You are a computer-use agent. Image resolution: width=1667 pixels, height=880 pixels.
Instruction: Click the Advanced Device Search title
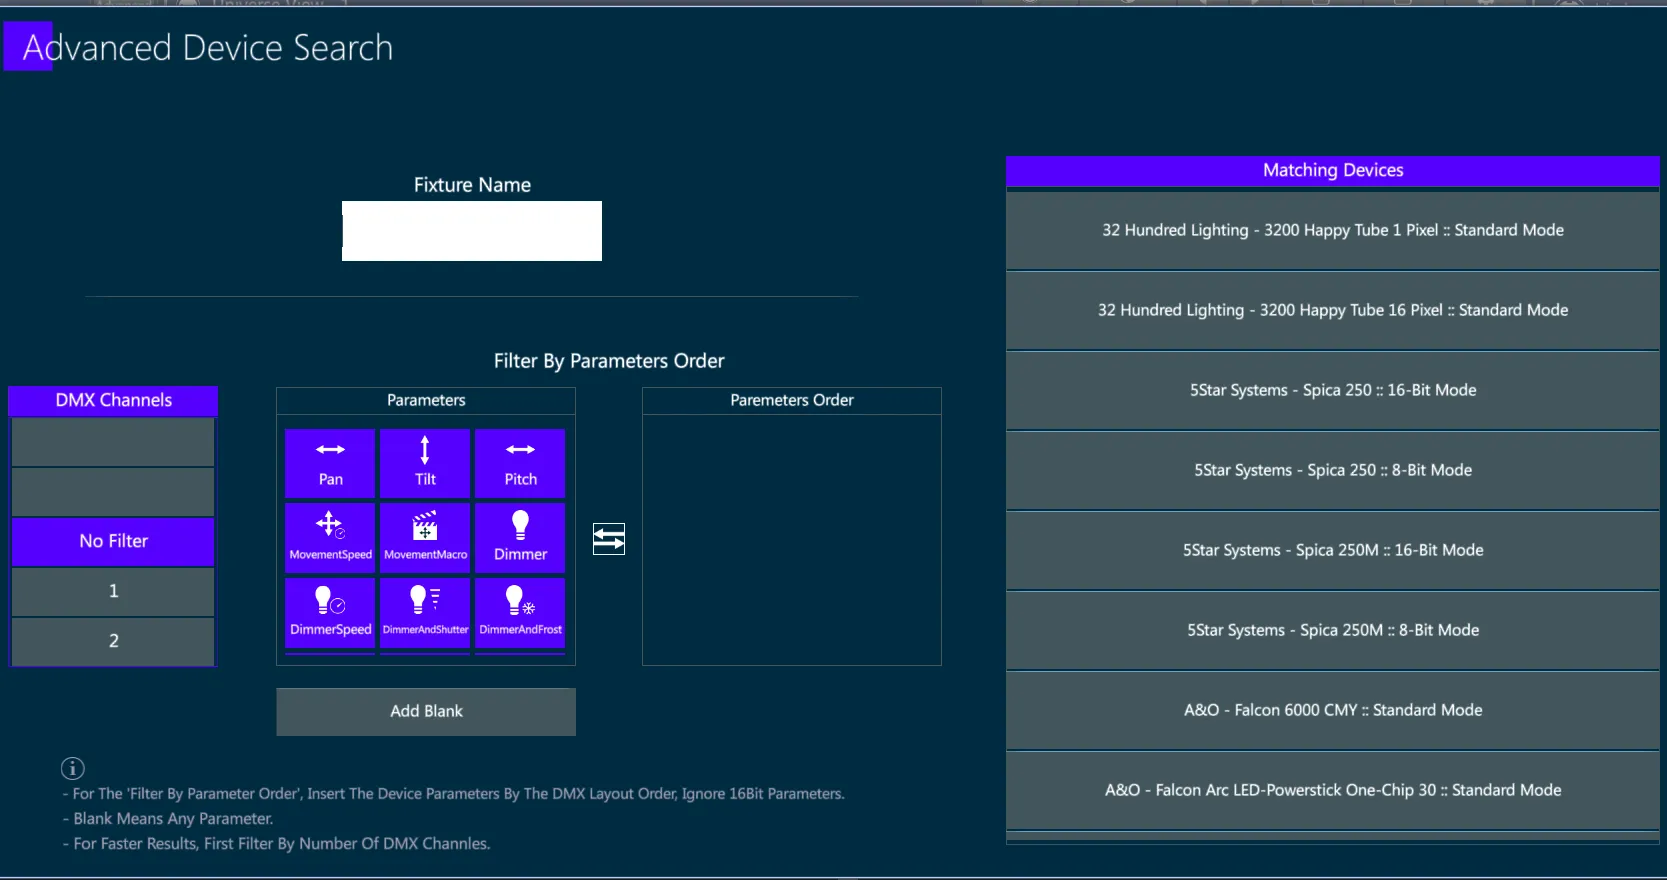pos(208,48)
